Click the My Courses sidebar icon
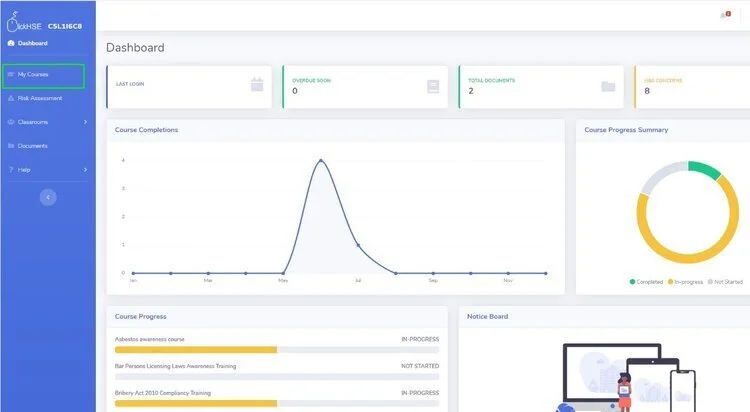The image size is (750, 412). point(11,74)
